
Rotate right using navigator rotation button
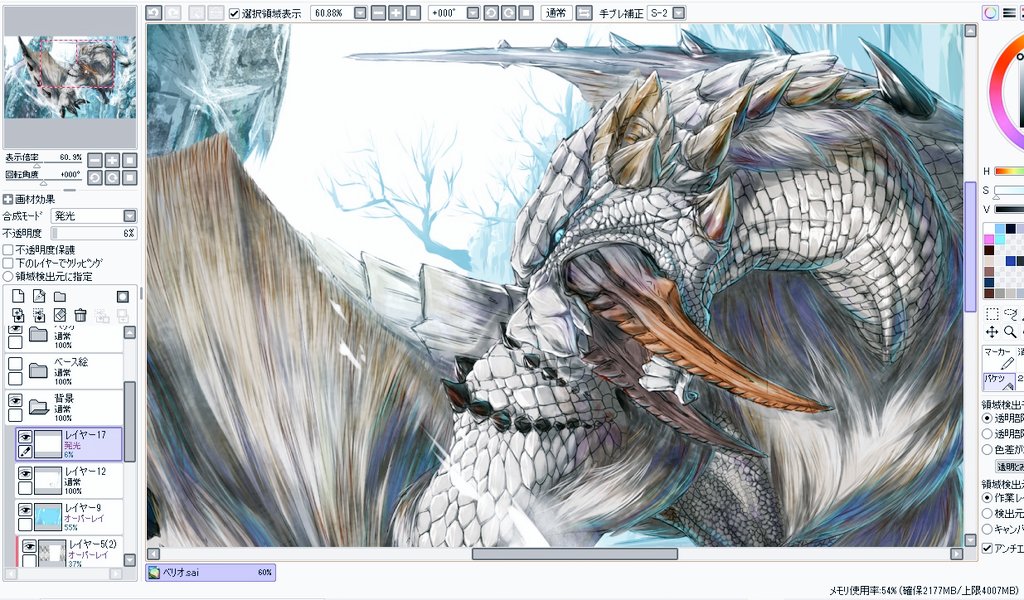[112, 177]
